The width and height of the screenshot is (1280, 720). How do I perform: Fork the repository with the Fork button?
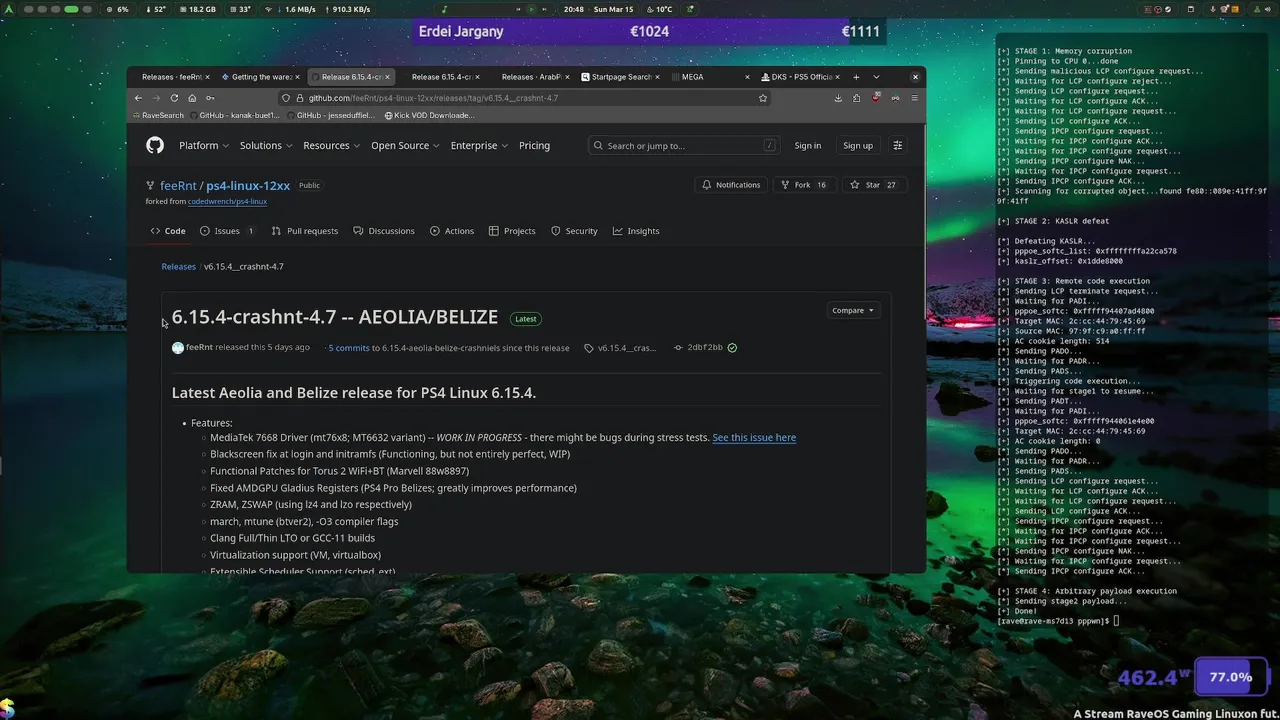(804, 185)
